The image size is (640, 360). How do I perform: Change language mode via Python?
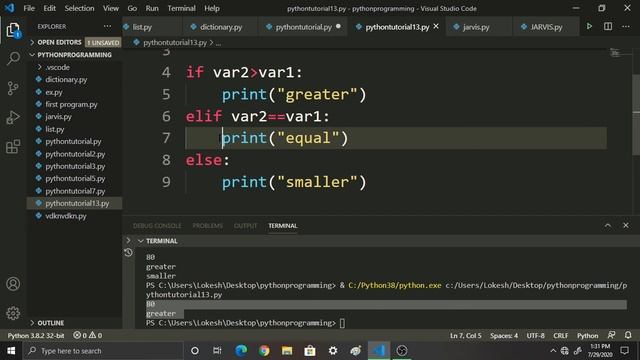(587, 336)
